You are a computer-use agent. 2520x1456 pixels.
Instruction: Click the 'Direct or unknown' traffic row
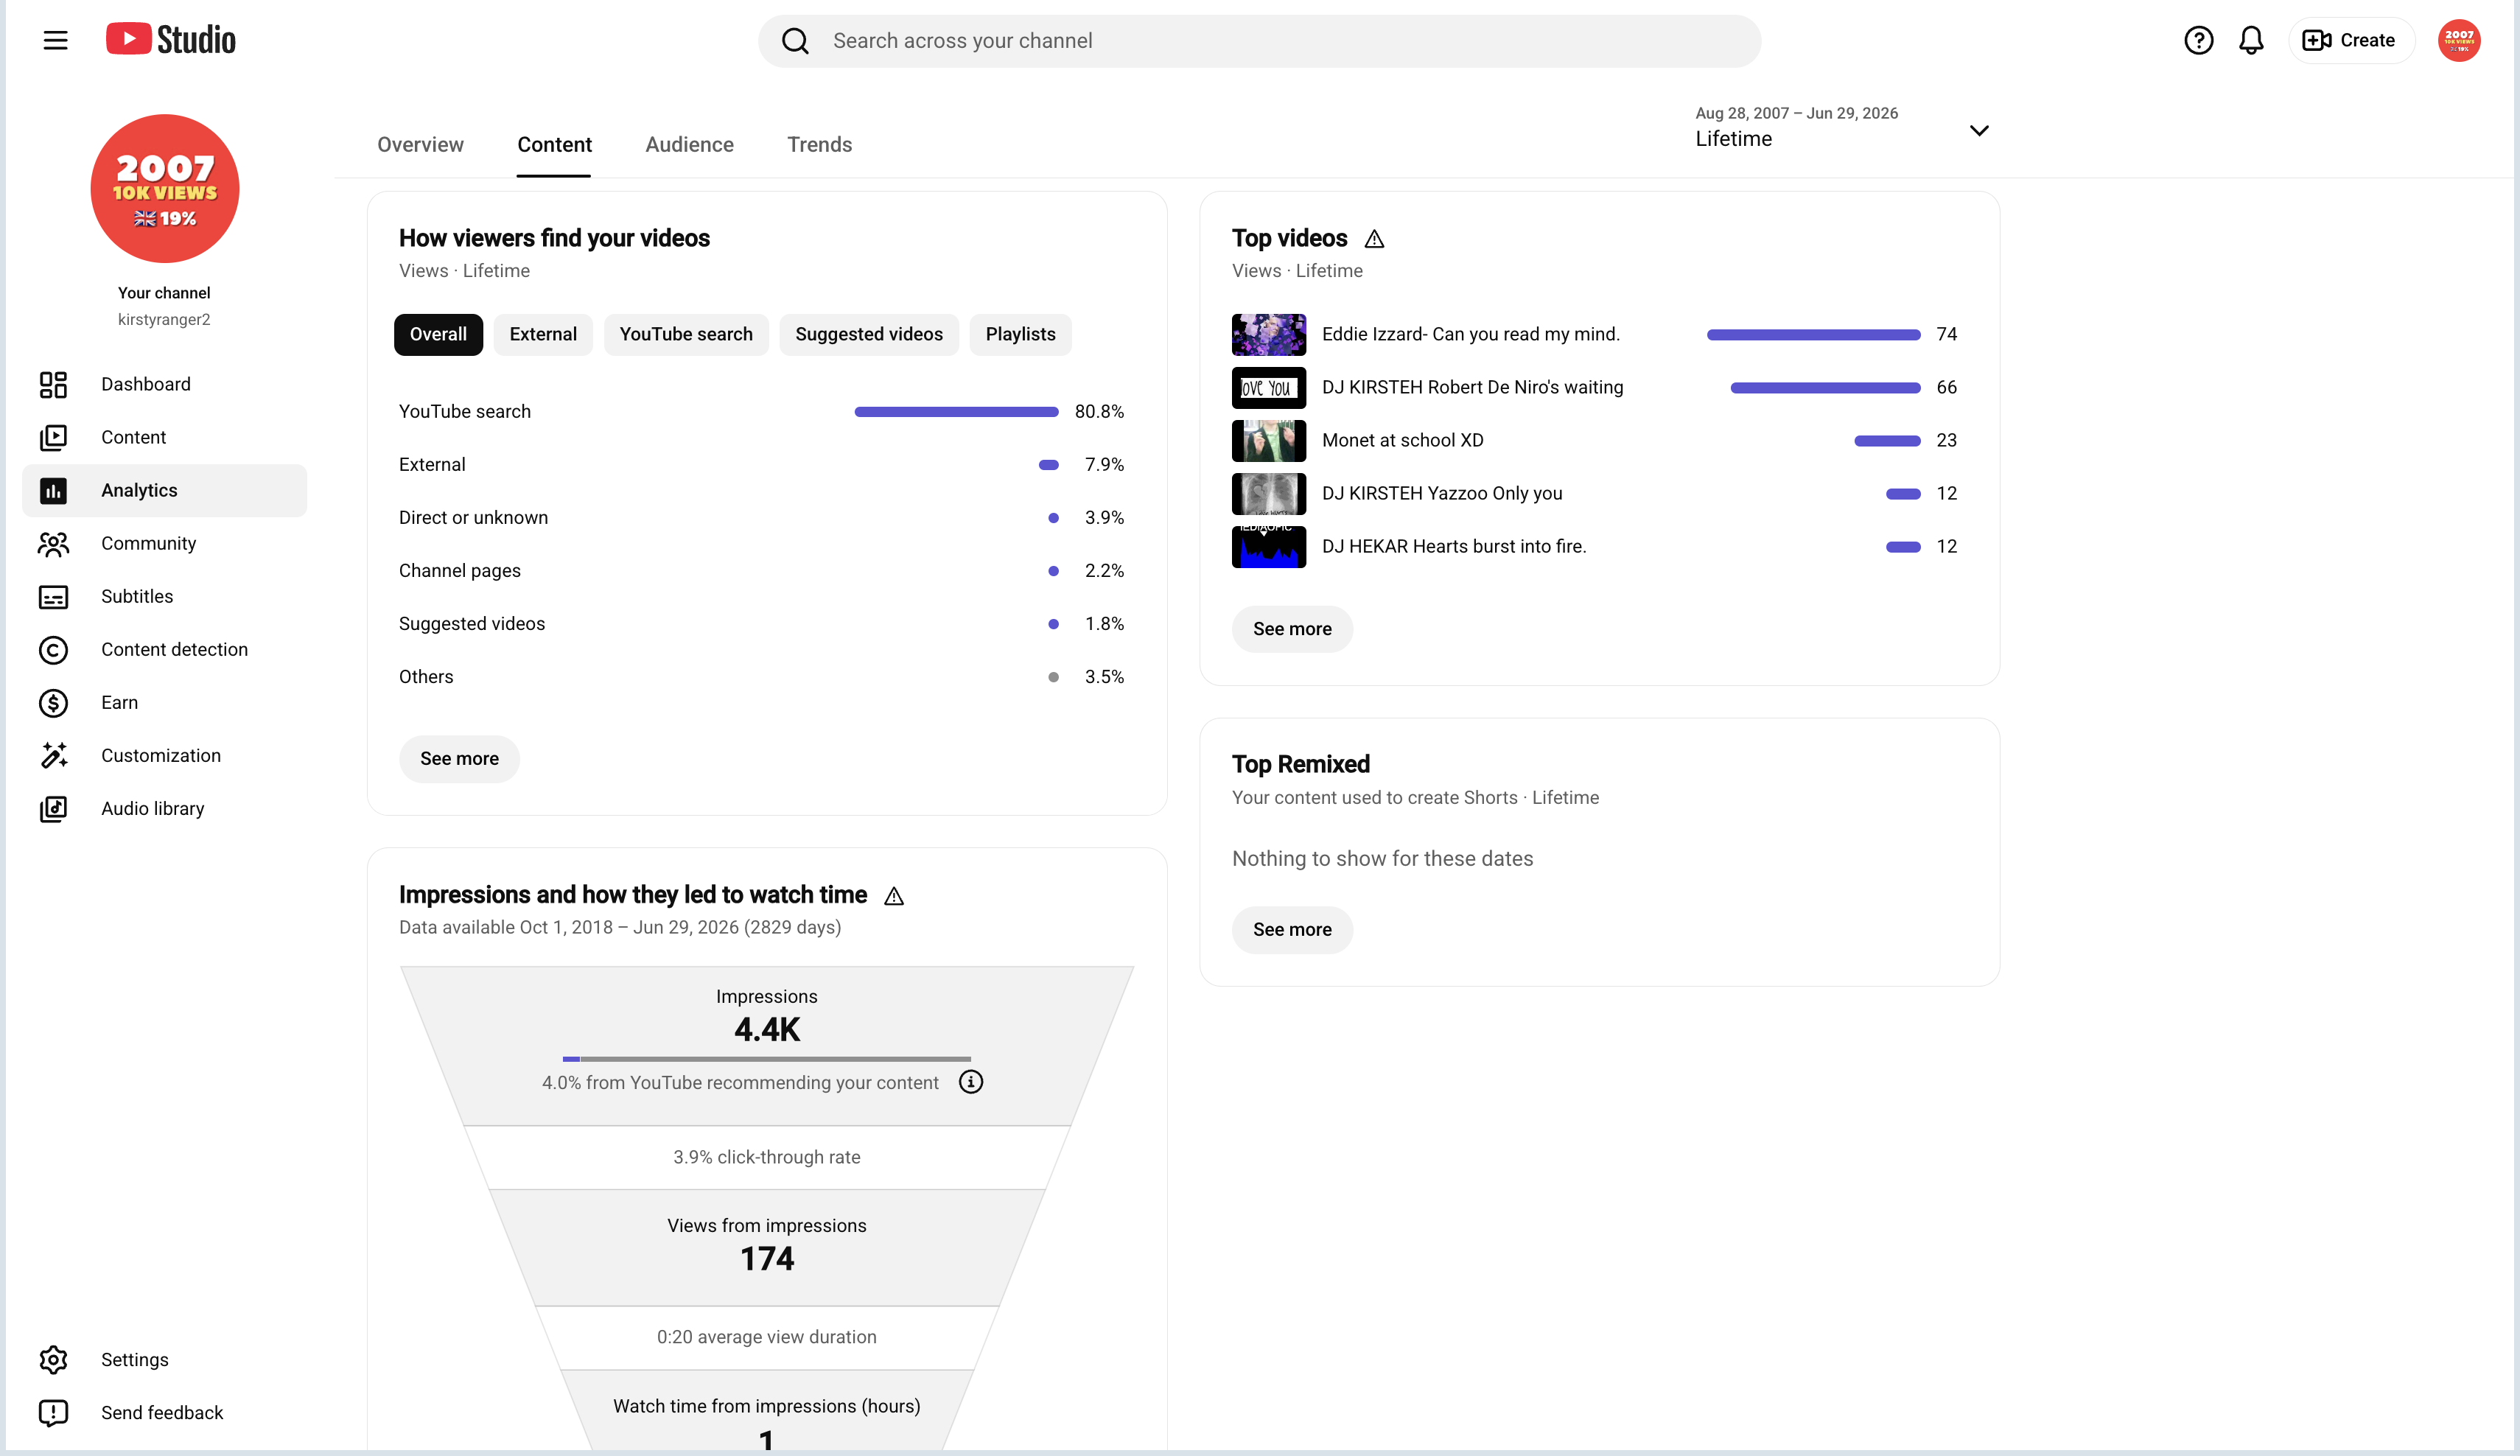point(761,517)
